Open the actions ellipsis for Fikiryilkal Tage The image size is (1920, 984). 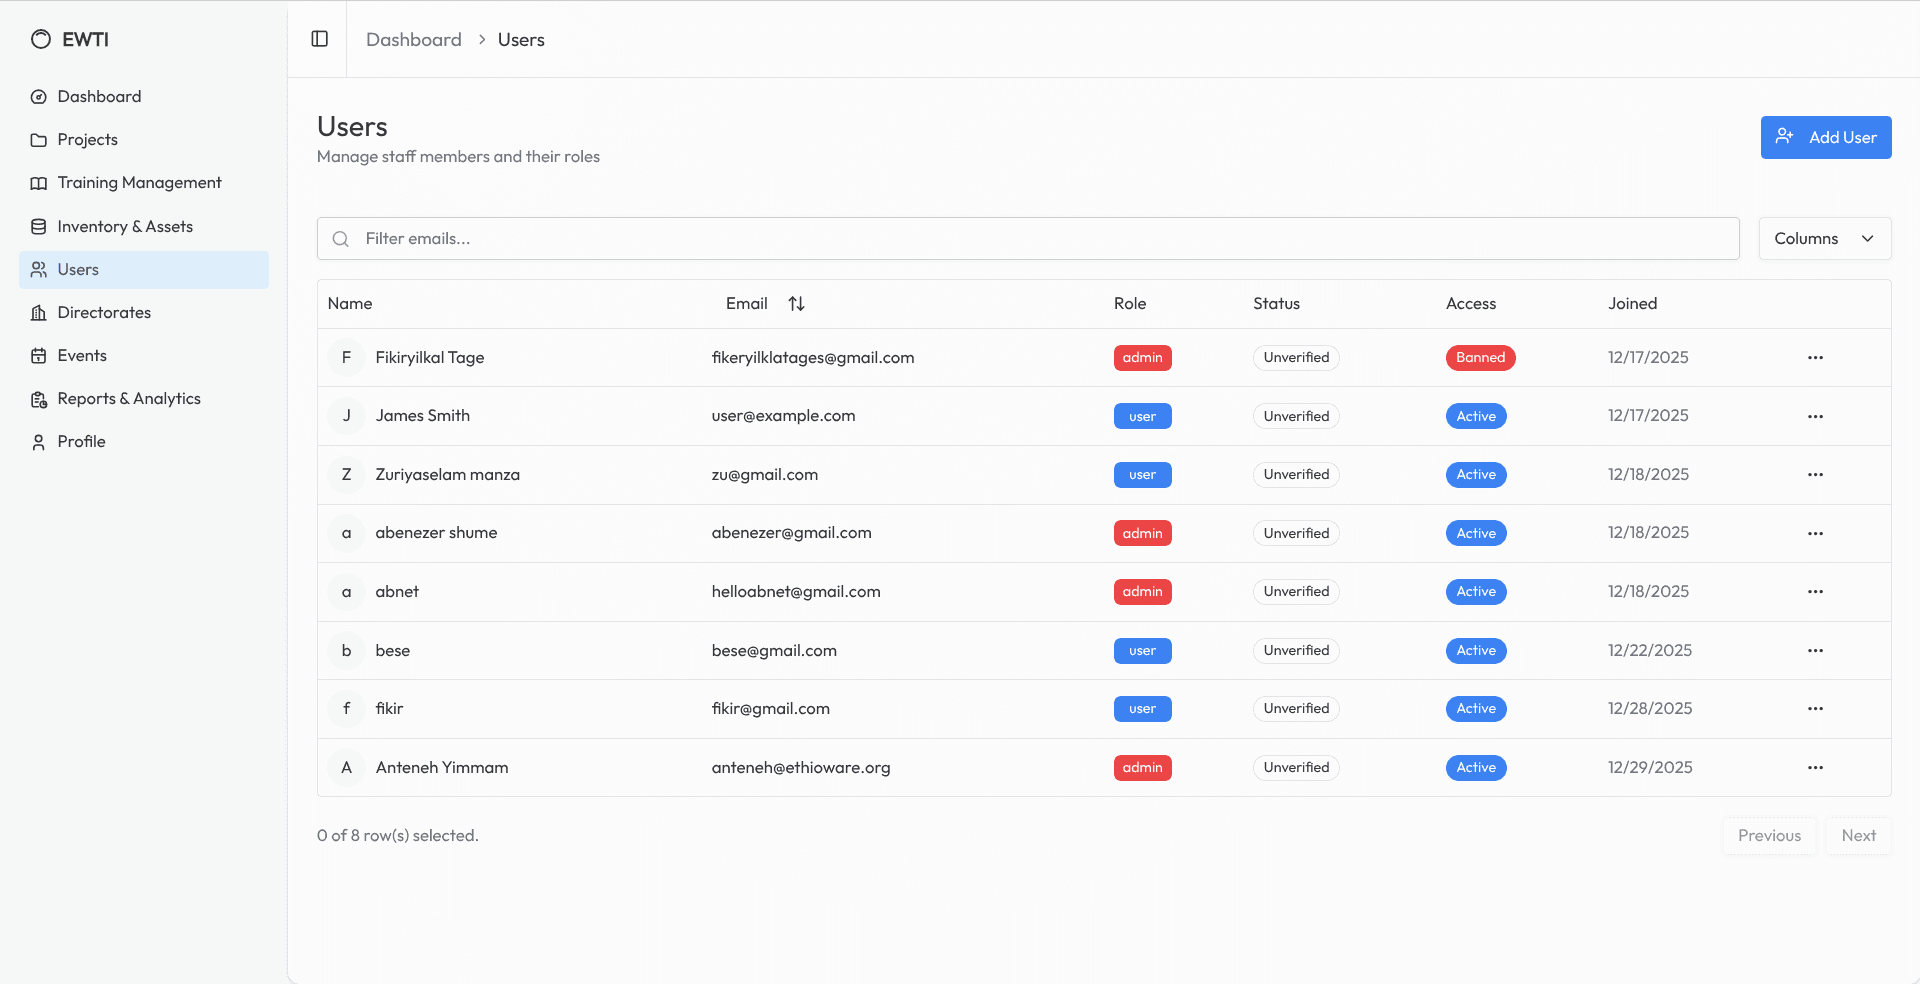[1815, 357]
